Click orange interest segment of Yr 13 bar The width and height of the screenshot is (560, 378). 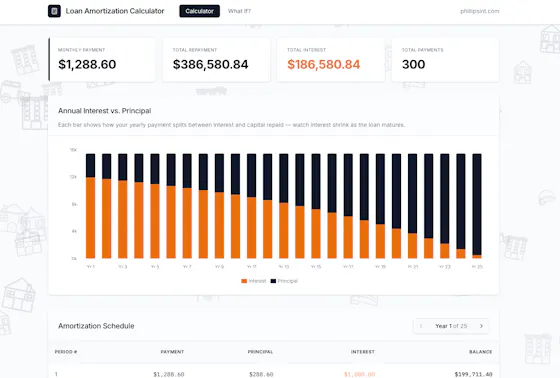click(284, 230)
